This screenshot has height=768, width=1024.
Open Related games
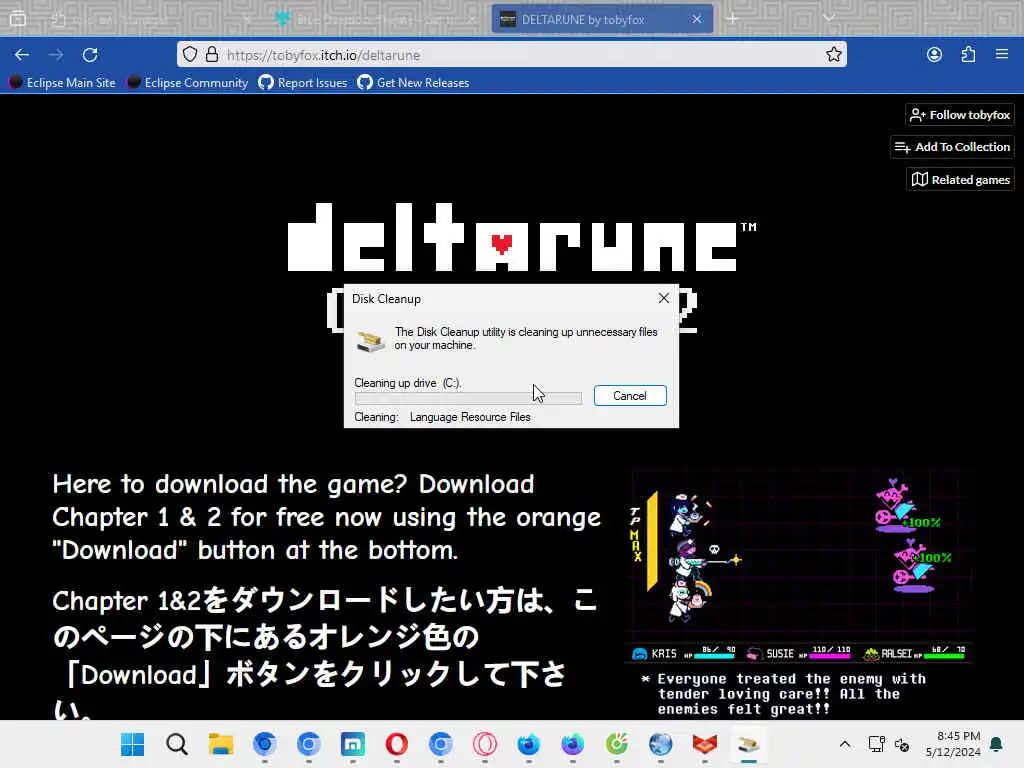click(961, 180)
